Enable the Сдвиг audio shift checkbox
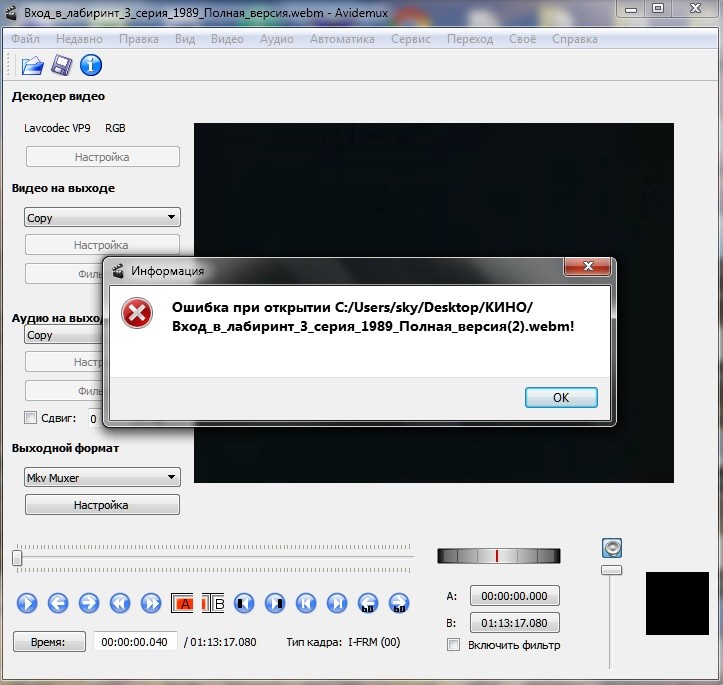The height and width of the screenshot is (685, 723). (x=30, y=418)
